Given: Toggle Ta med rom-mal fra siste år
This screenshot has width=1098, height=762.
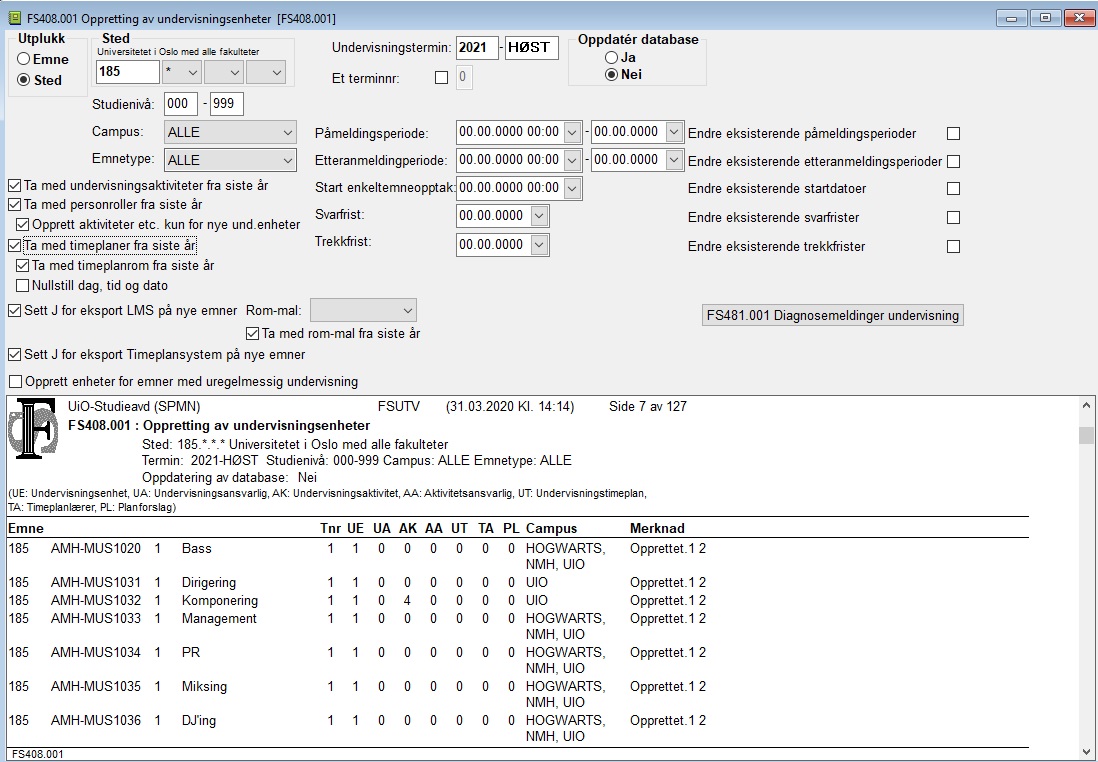Looking at the screenshot, I should click(253, 333).
